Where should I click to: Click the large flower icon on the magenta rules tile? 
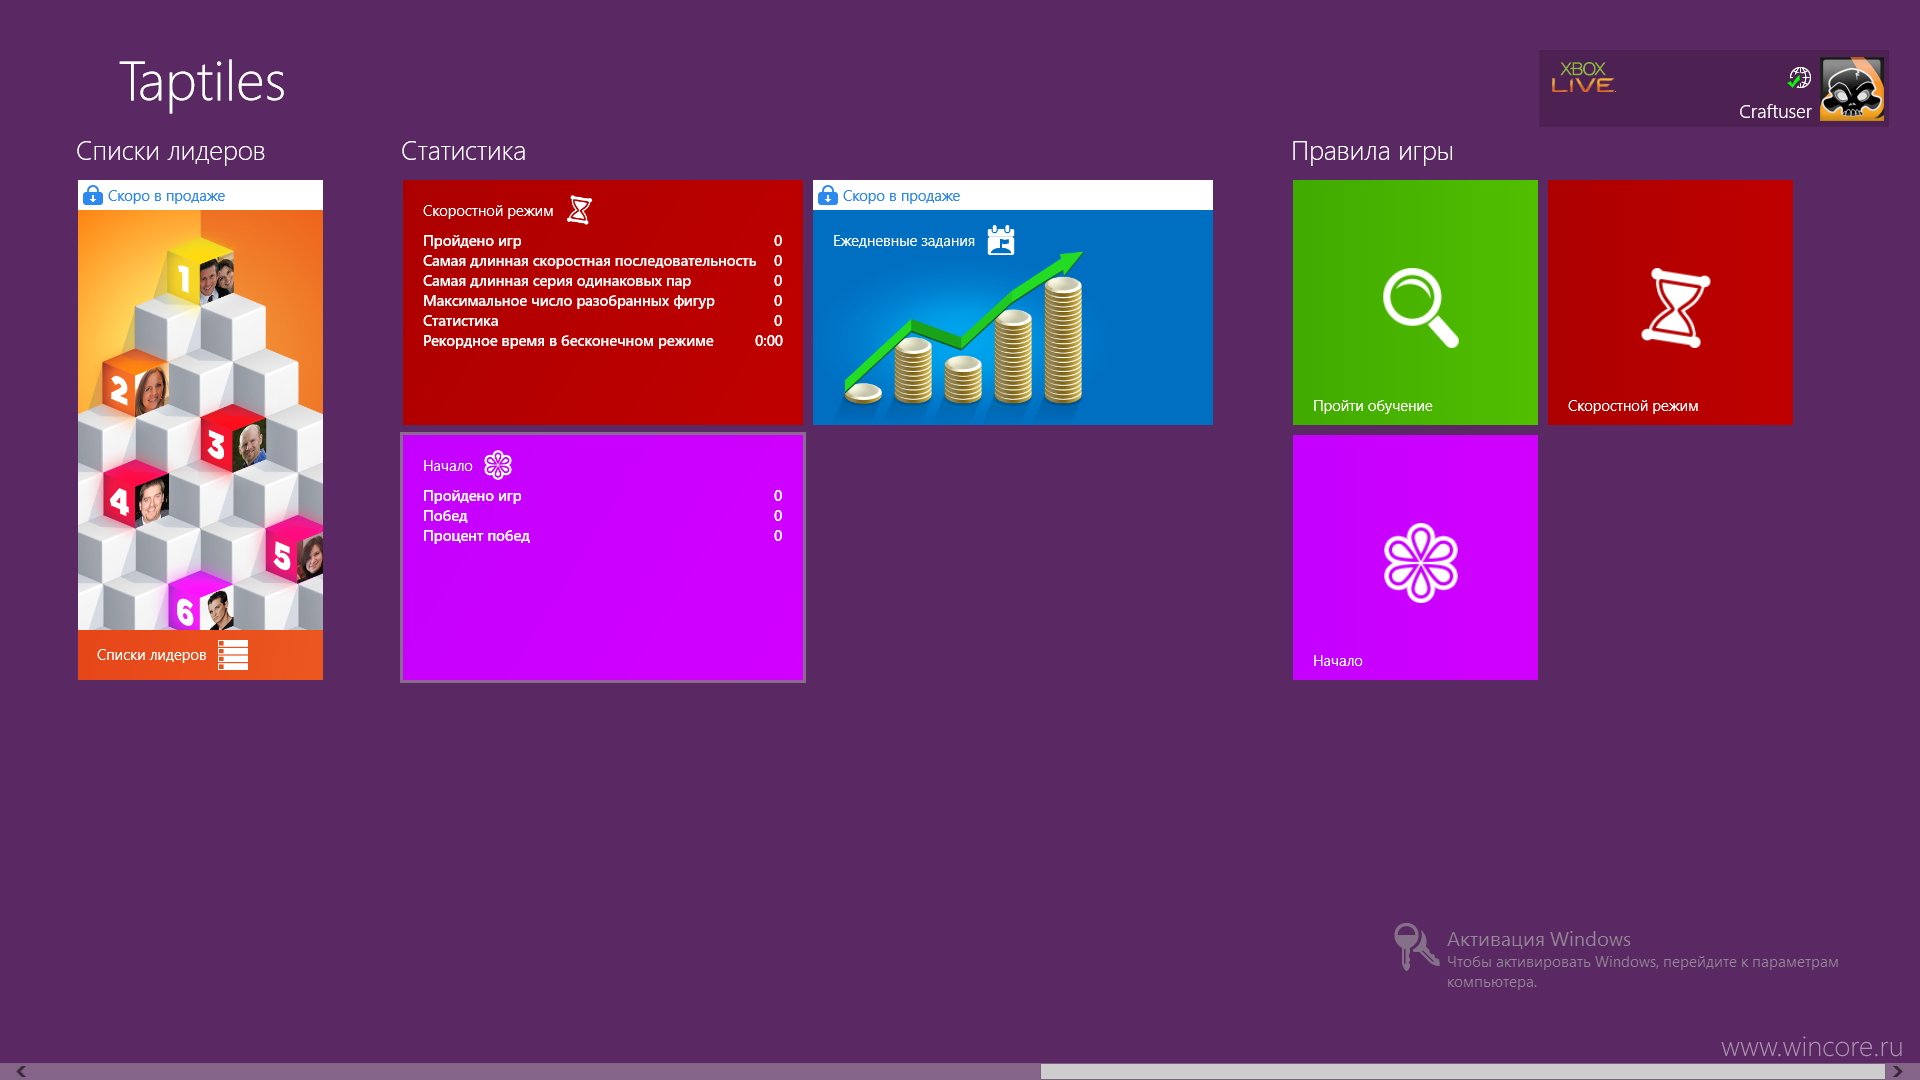pyautogui.click(x=1420, y=563)
